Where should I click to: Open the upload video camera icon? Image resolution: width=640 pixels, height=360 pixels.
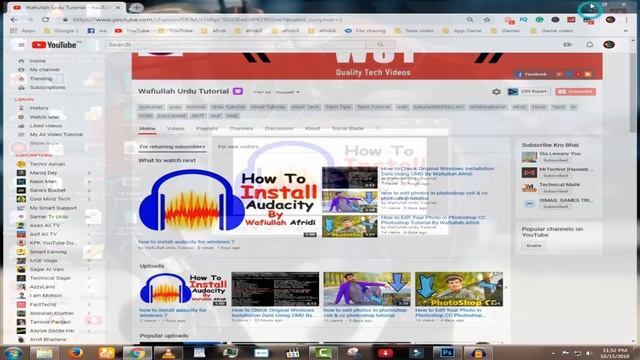click(x=567, y=44)
